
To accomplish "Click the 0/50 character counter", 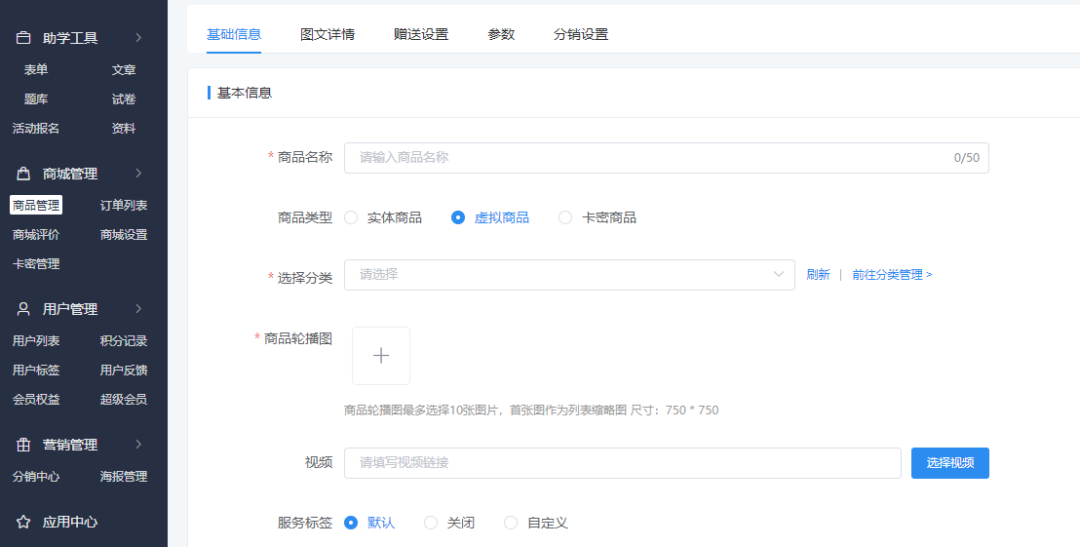I will coord(966,158).
